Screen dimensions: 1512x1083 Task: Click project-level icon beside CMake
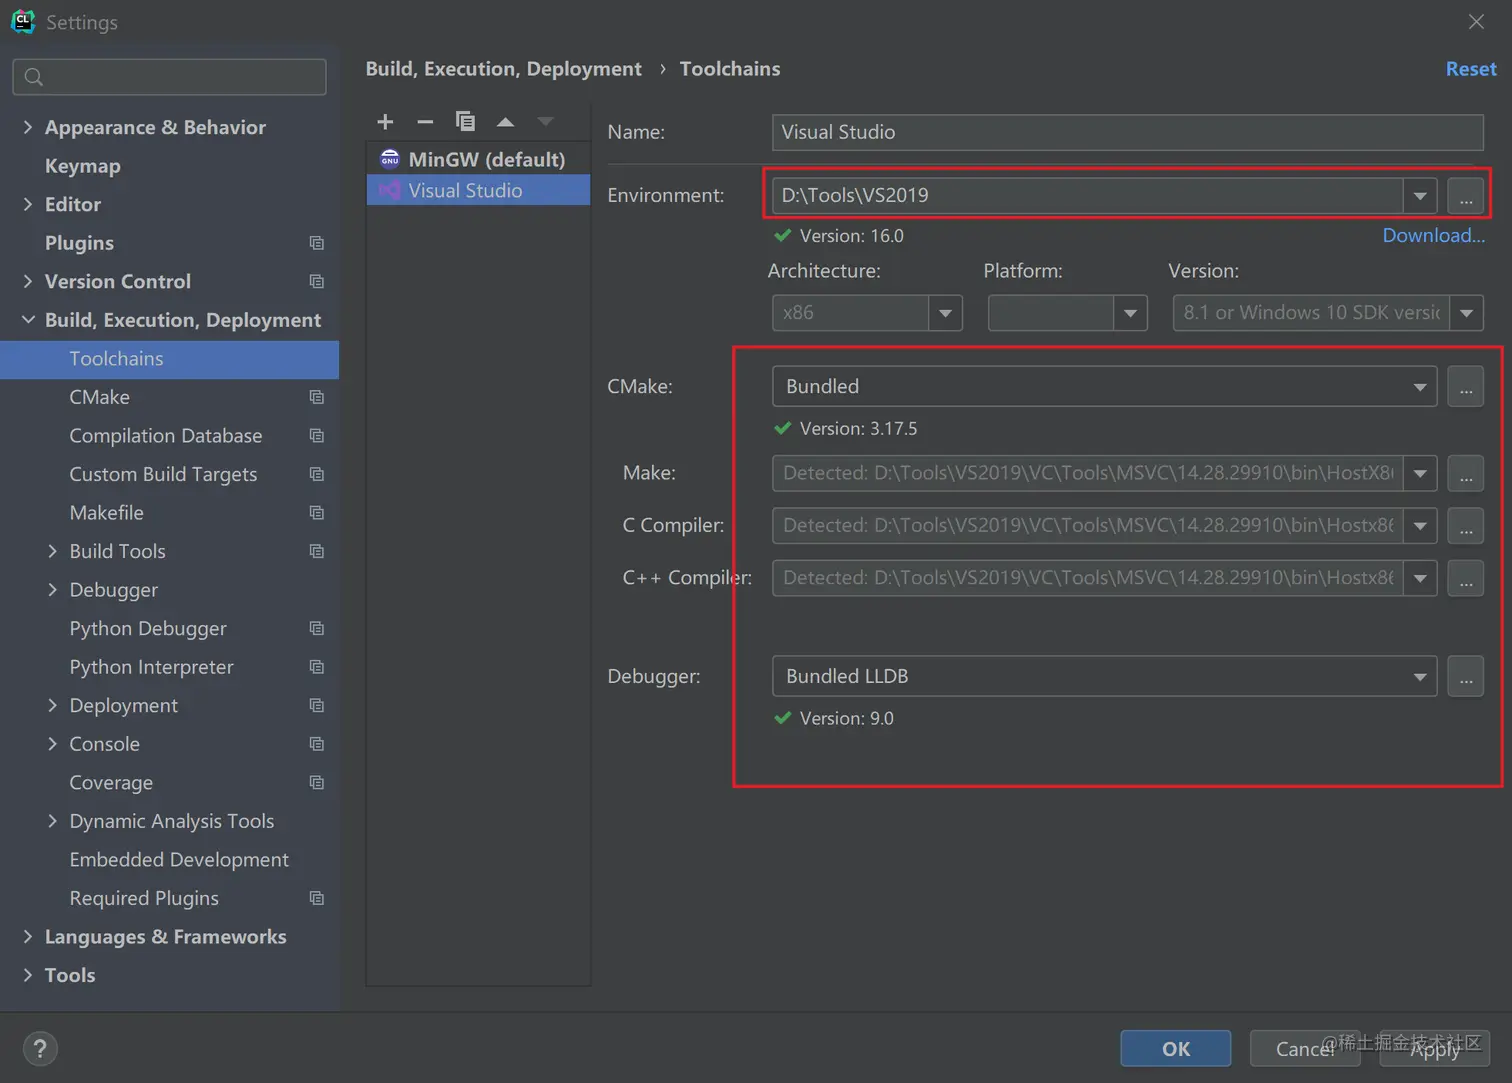coord(317,397)
